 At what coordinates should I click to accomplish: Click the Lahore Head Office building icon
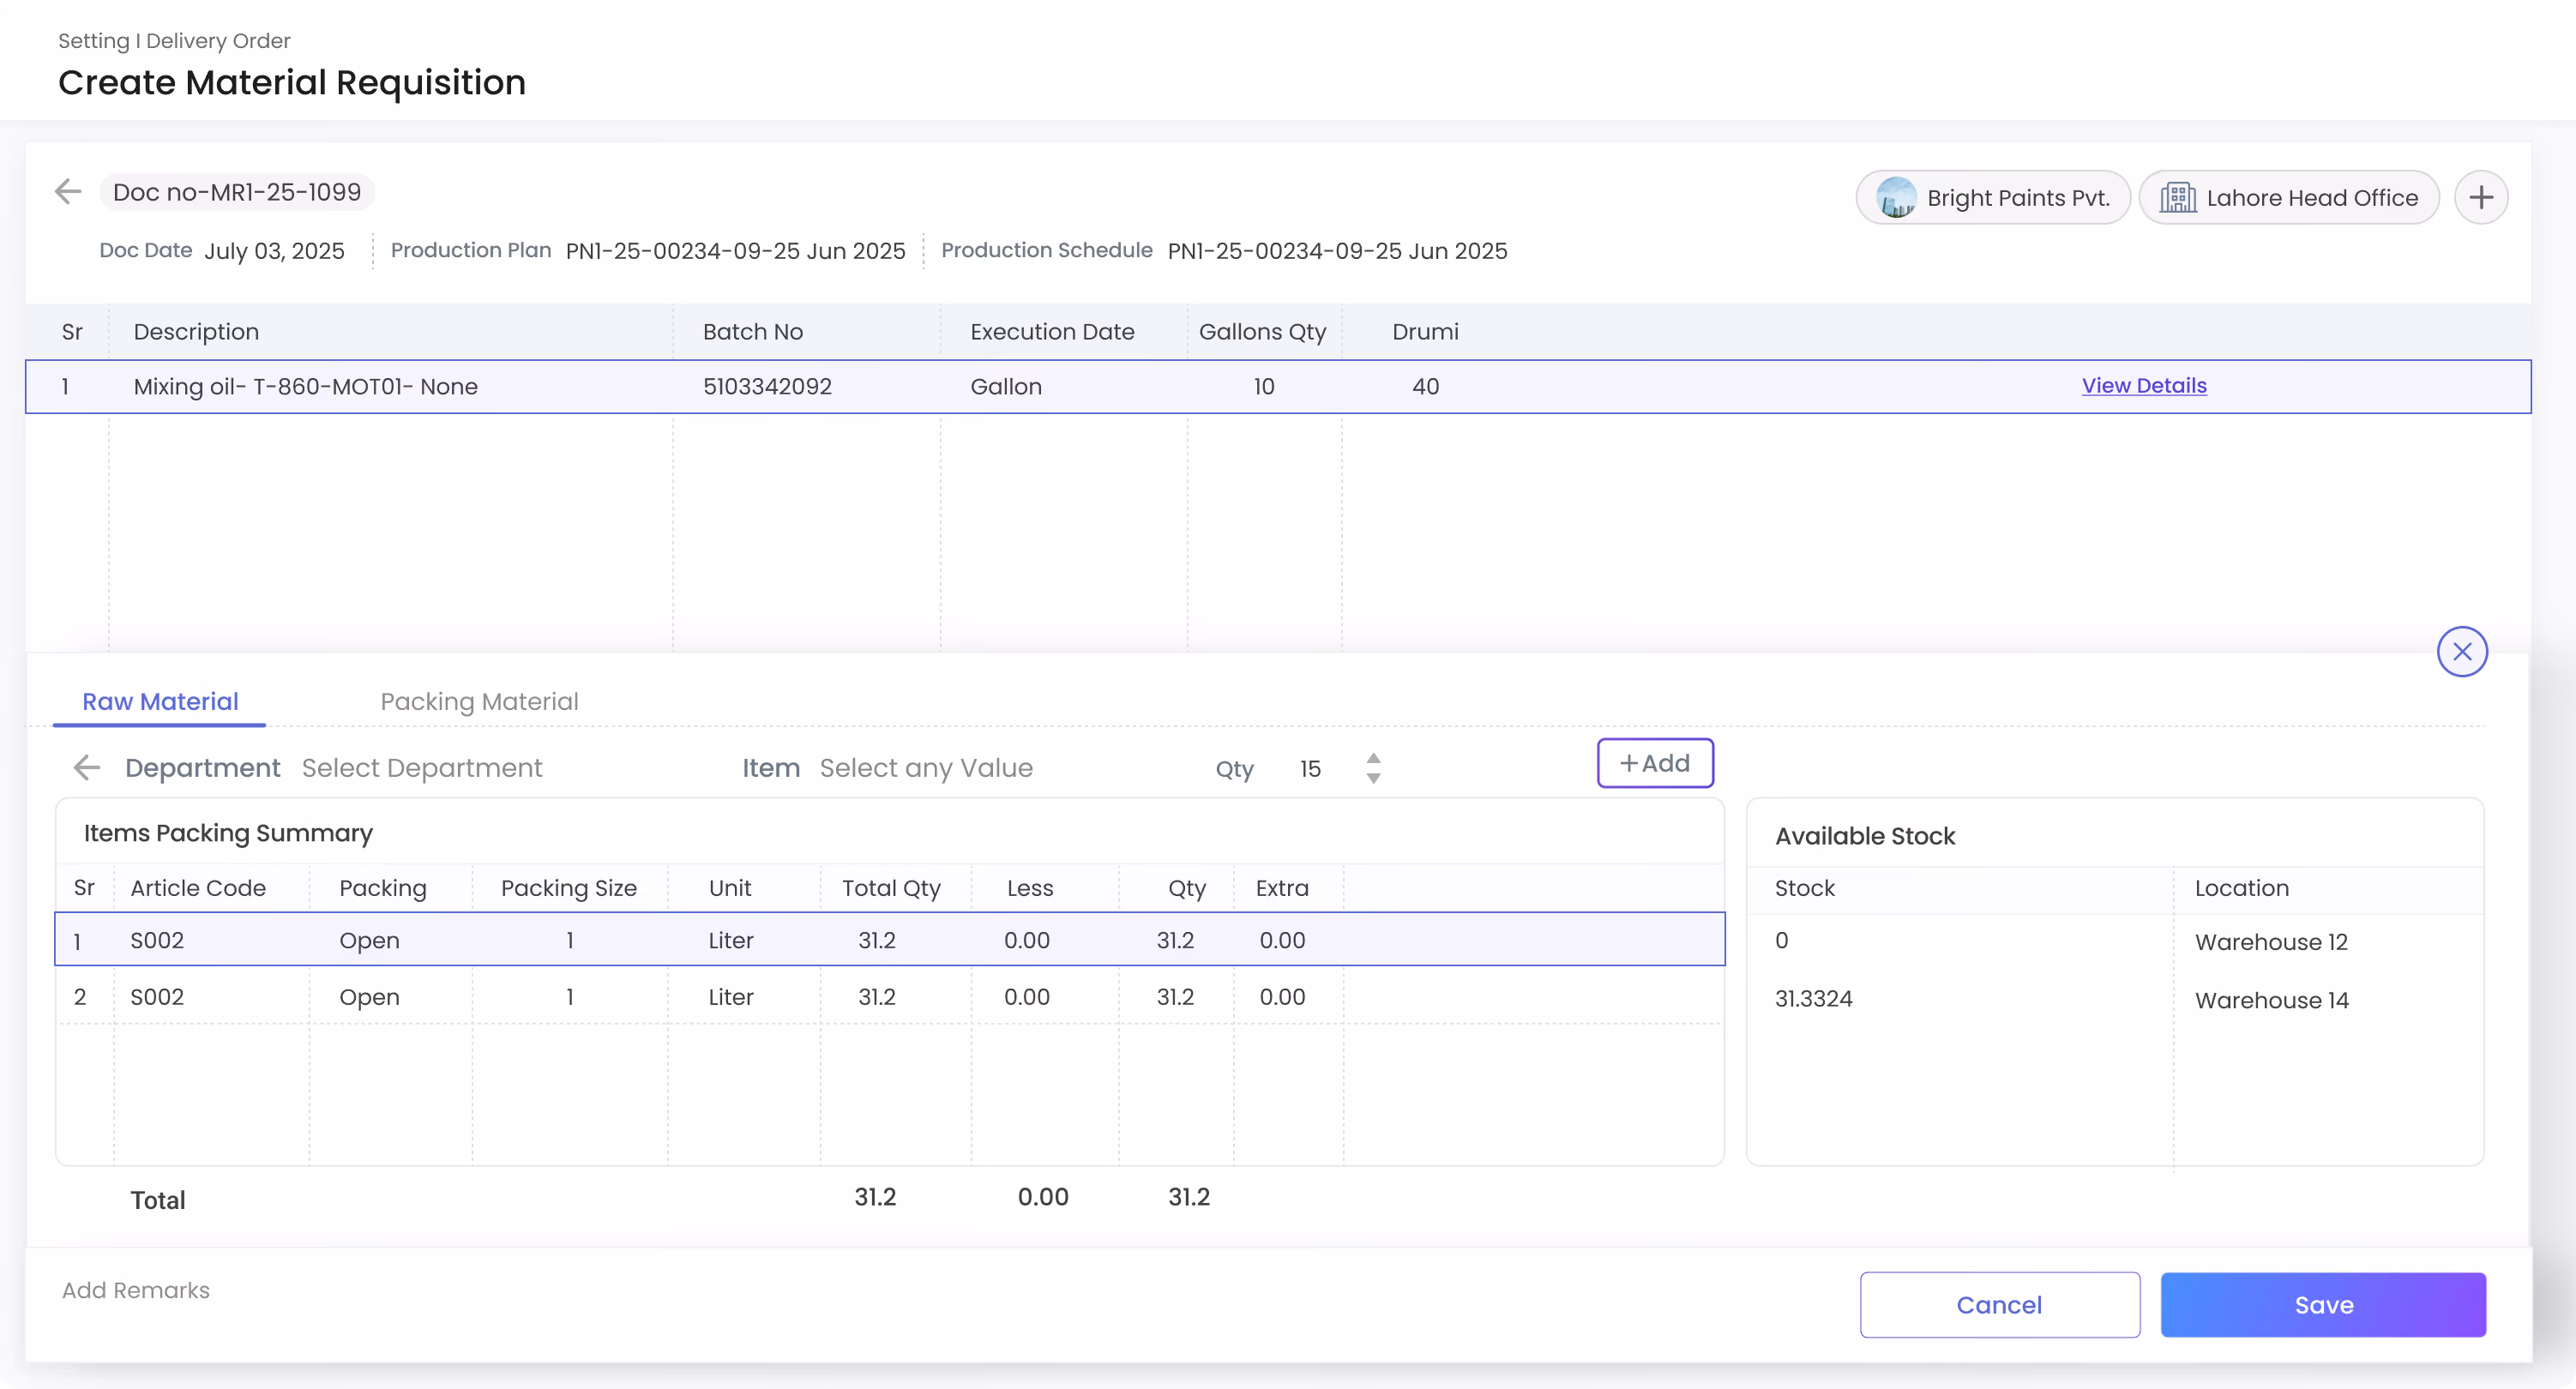(x=2177, y=197)
